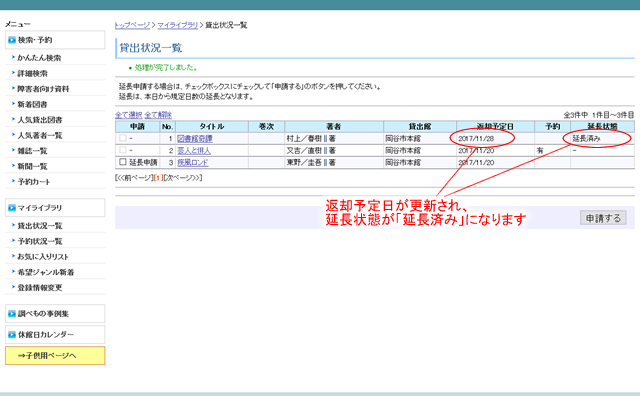Open 予約カート in sidebar
The width and height of the screenshot is (640, 396).
[x=34, y=182]
